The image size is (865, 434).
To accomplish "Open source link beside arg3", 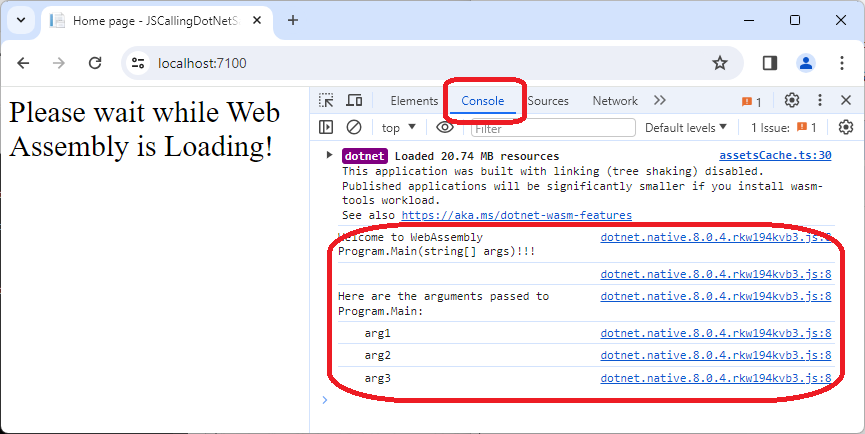I will pos(716,378).
